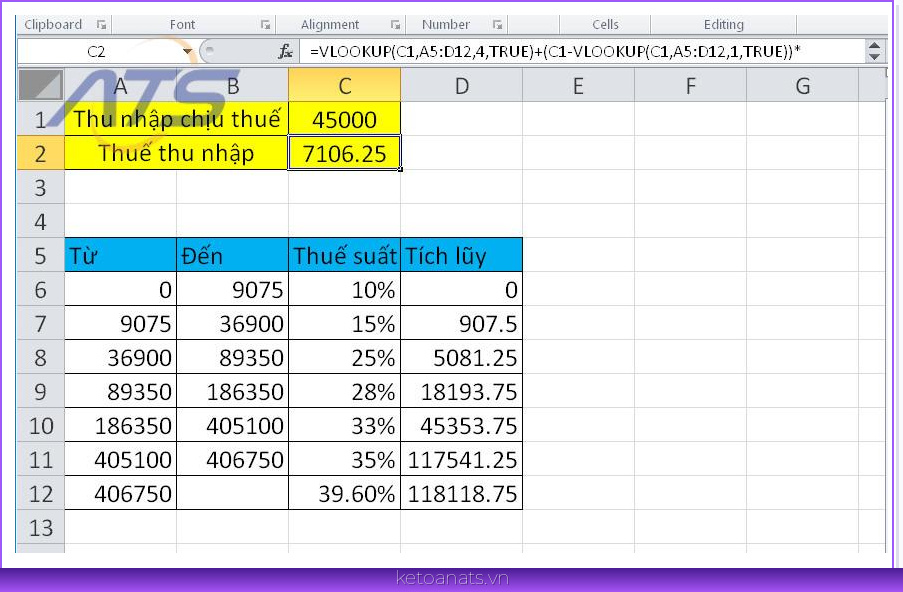Viewport: 903px width, 592px height.
Task: Open the Font dialog launcher
Action: click(x=265, y=25)
